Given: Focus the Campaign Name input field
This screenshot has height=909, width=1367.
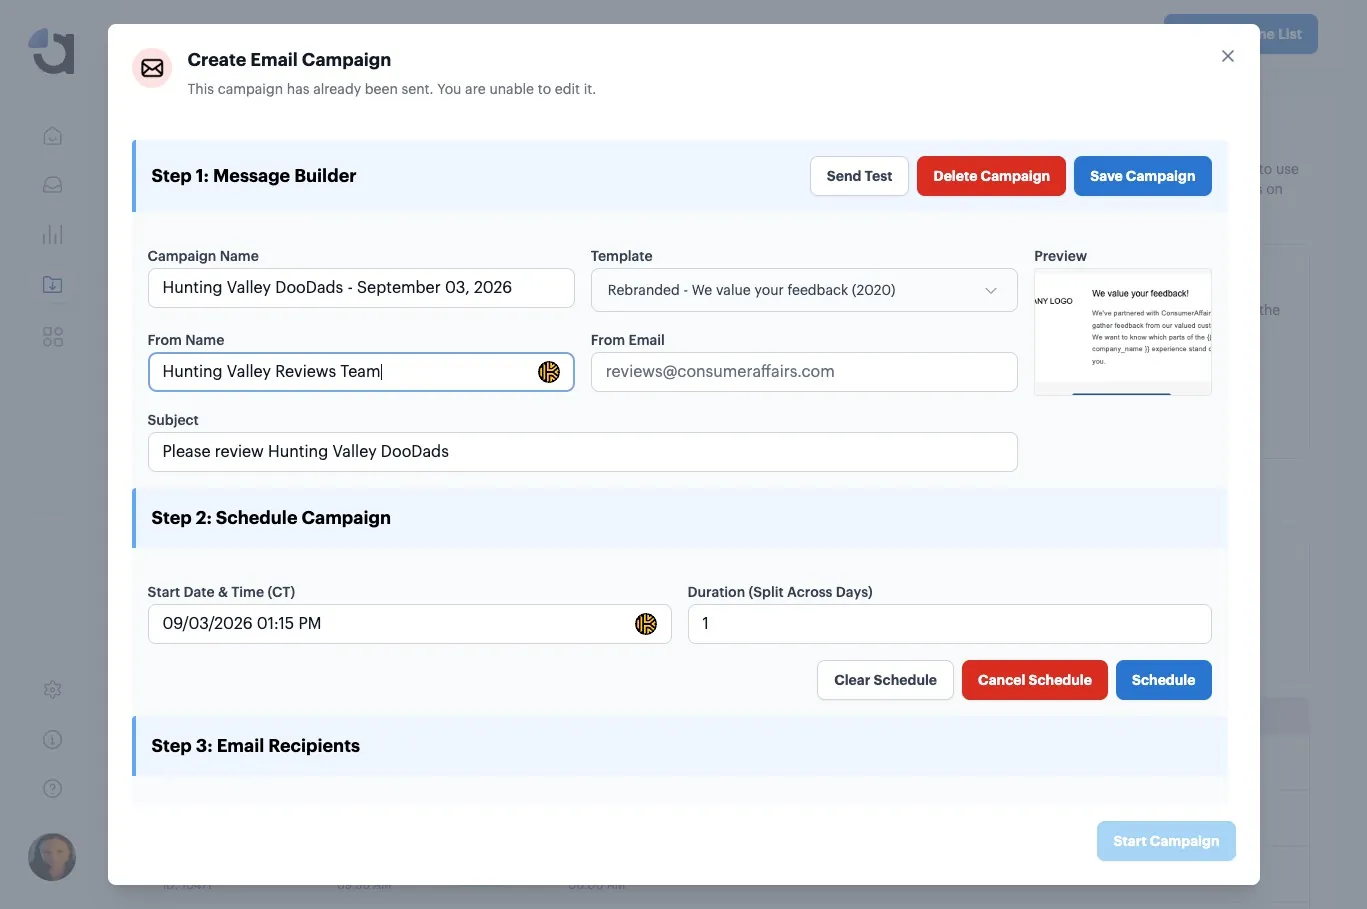Looking at the screenshot, I should coord(361,288).
